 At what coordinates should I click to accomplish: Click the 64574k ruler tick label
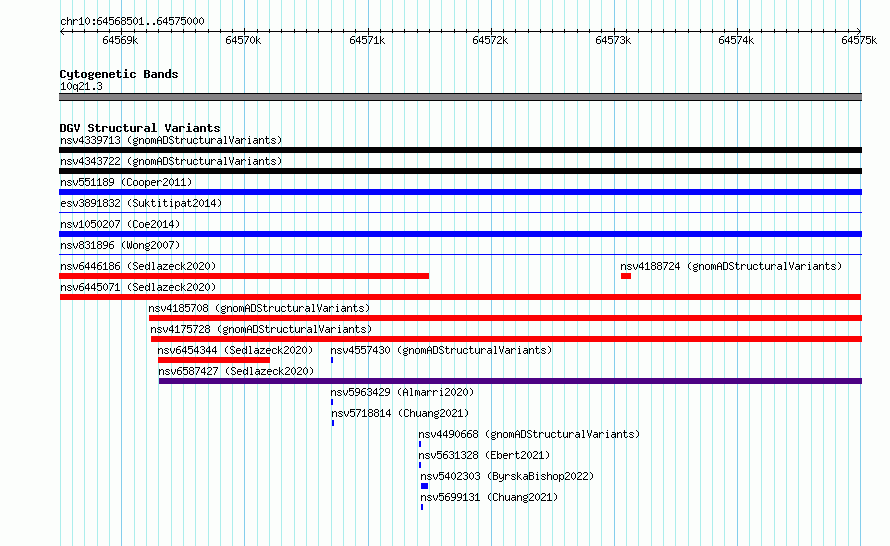coord(736,40)
